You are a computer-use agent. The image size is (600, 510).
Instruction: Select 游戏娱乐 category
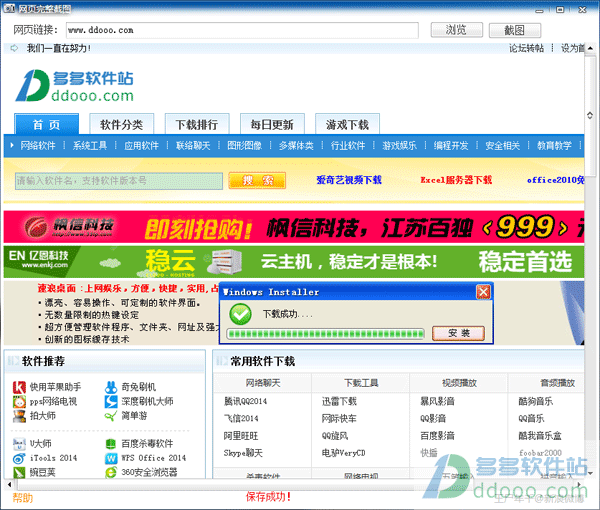pos(399,146)
